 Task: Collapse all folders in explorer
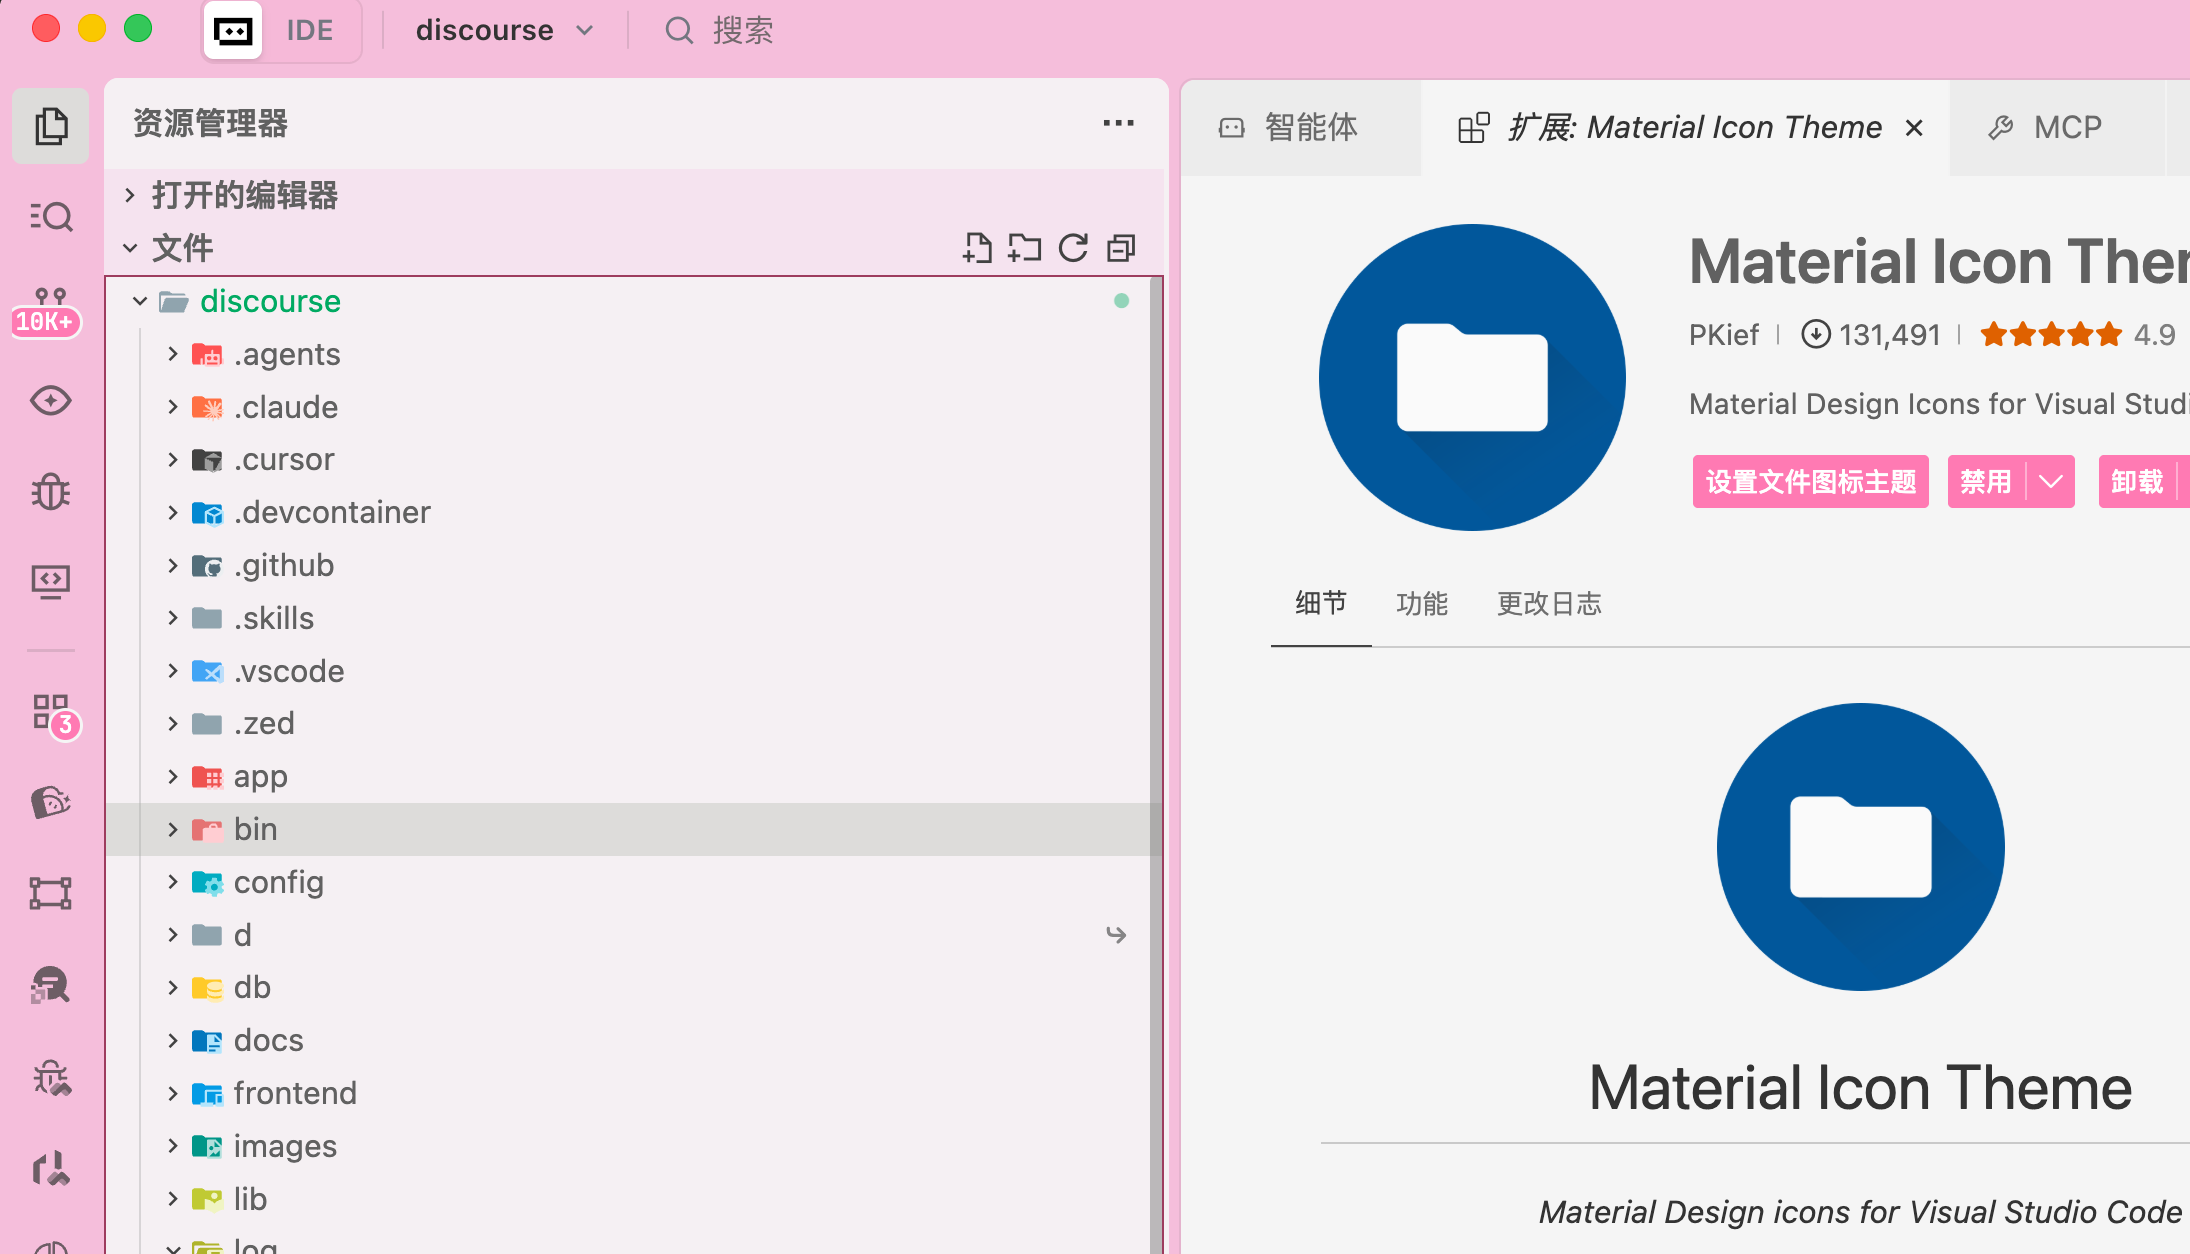(1121, 248)
